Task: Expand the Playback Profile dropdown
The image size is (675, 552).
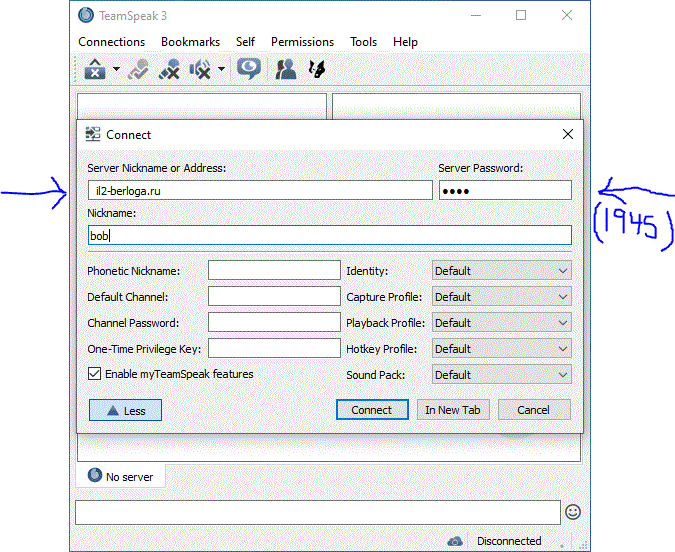Action: [x=502, y=323]
